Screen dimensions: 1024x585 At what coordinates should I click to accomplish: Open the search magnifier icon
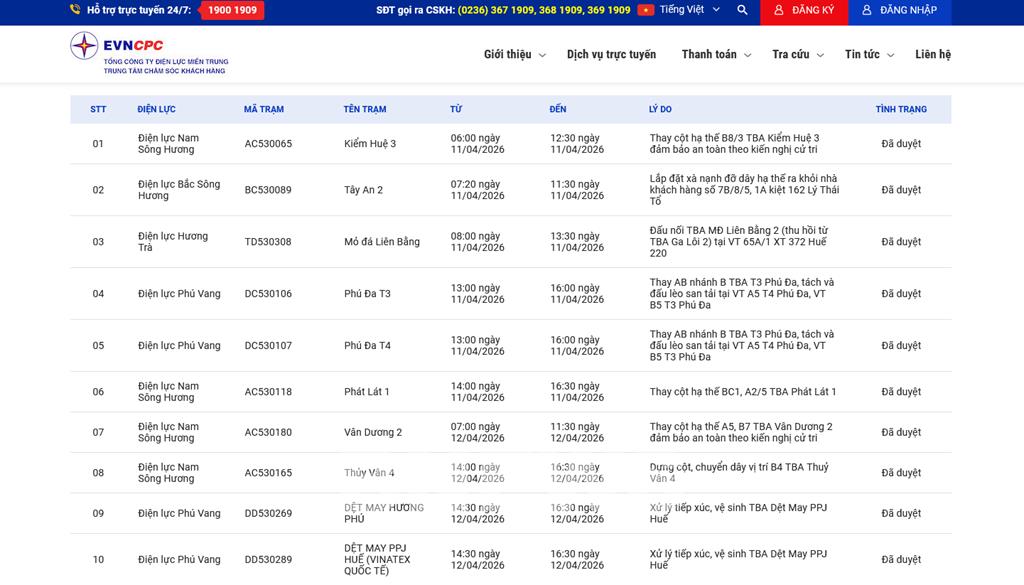[742, 10]
